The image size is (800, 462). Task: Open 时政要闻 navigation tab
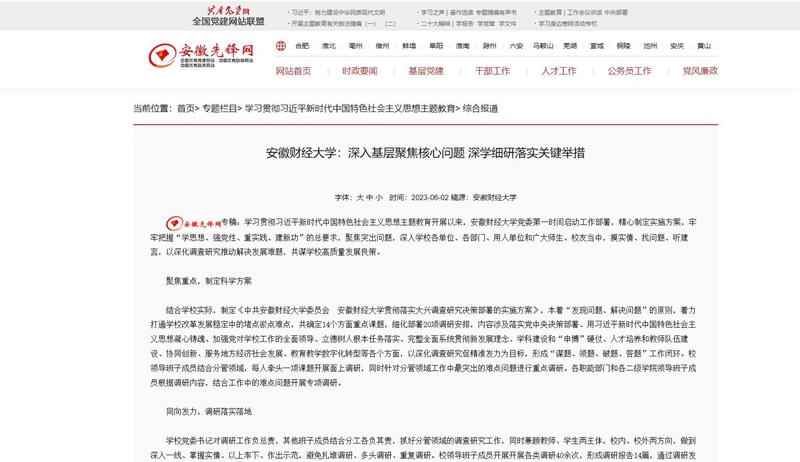tap(359, 71)
